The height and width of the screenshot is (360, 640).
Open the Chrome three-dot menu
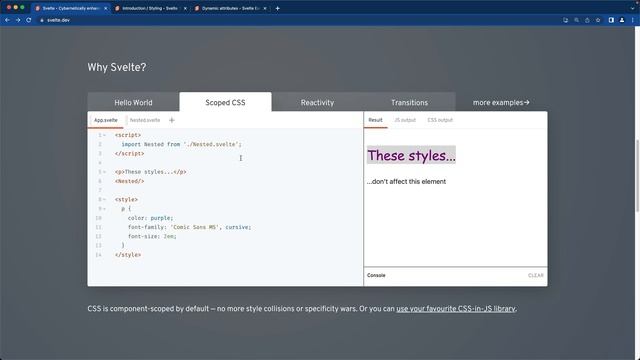[x=632, y=20]
